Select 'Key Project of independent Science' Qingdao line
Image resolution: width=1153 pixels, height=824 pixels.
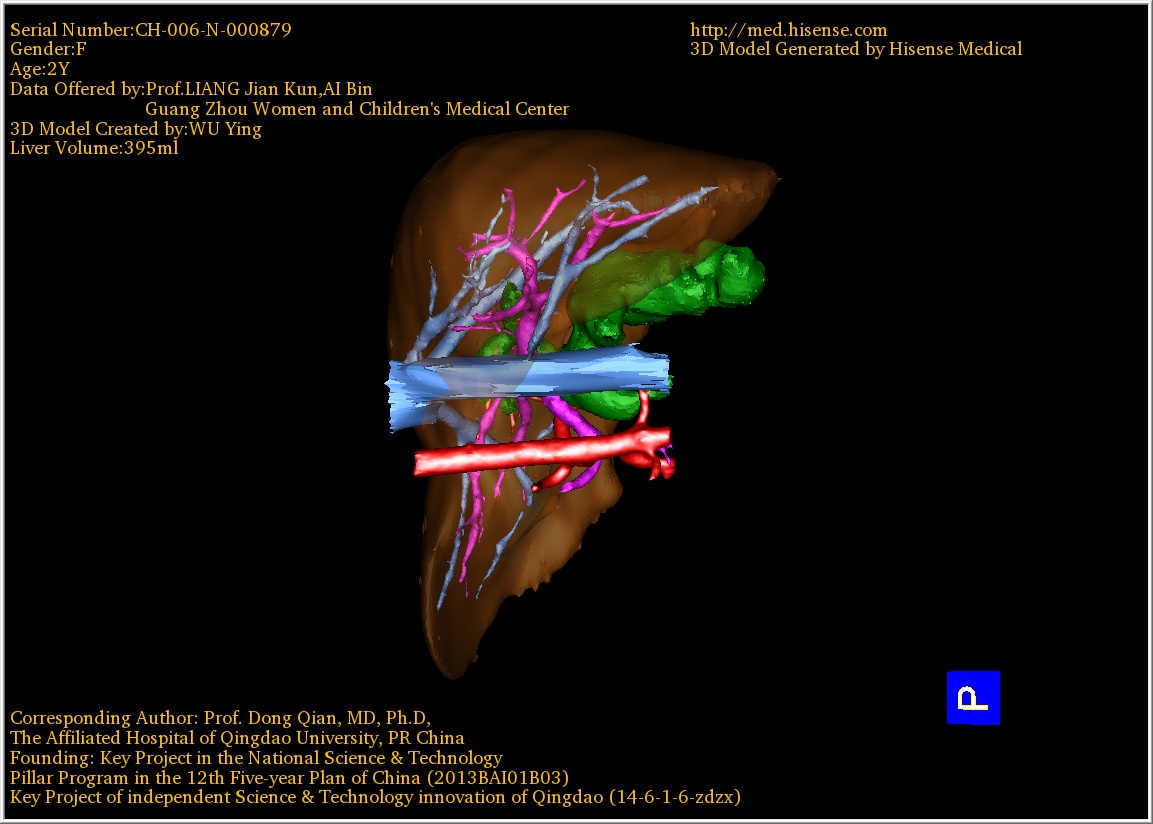(375, 798)
